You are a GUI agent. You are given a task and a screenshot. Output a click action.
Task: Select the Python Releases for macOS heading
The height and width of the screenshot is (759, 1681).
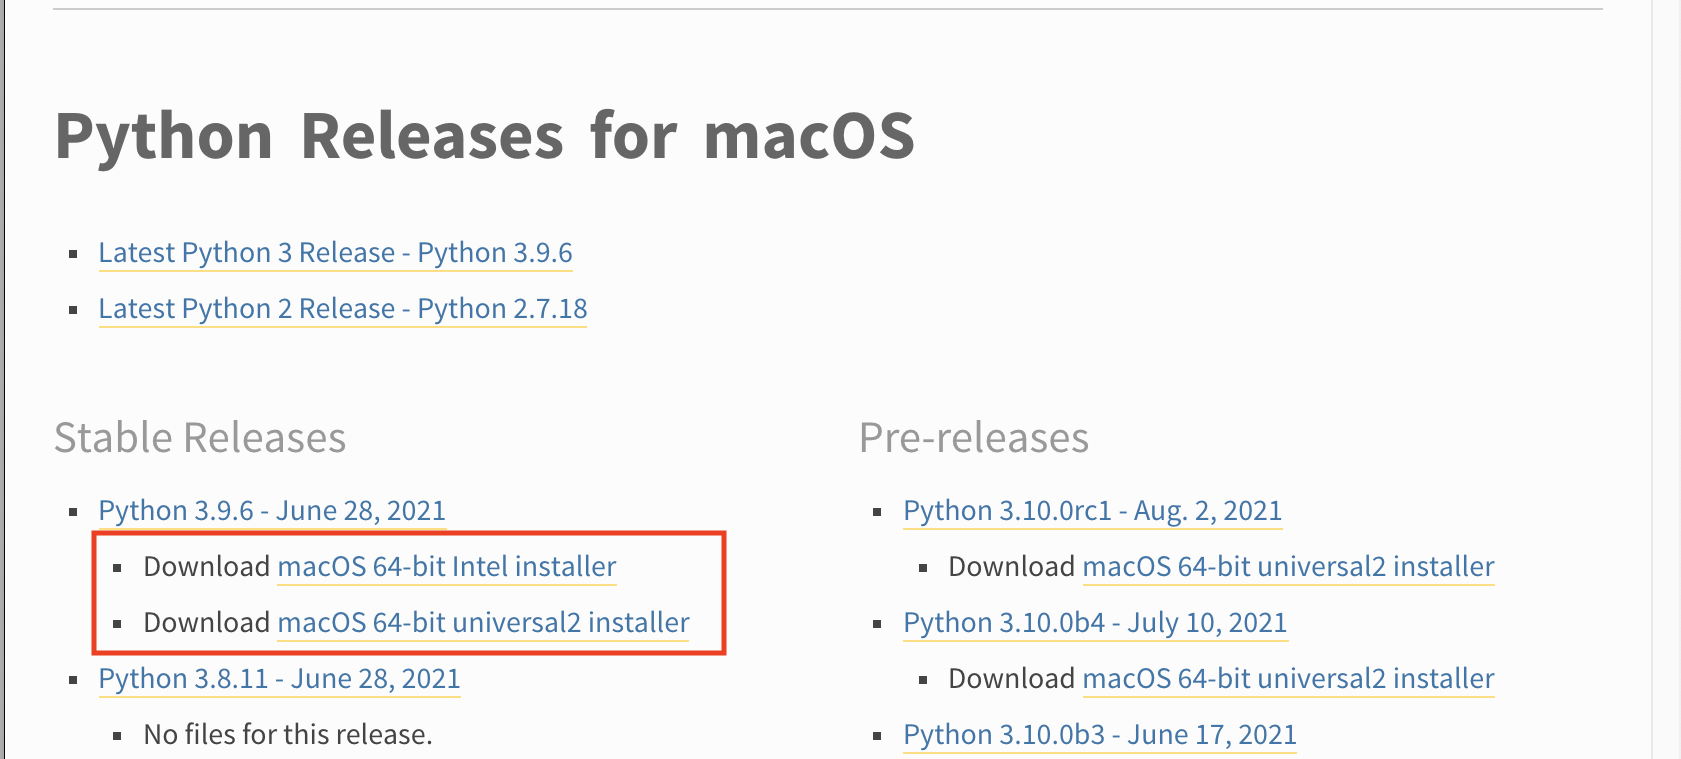point(485,137)
